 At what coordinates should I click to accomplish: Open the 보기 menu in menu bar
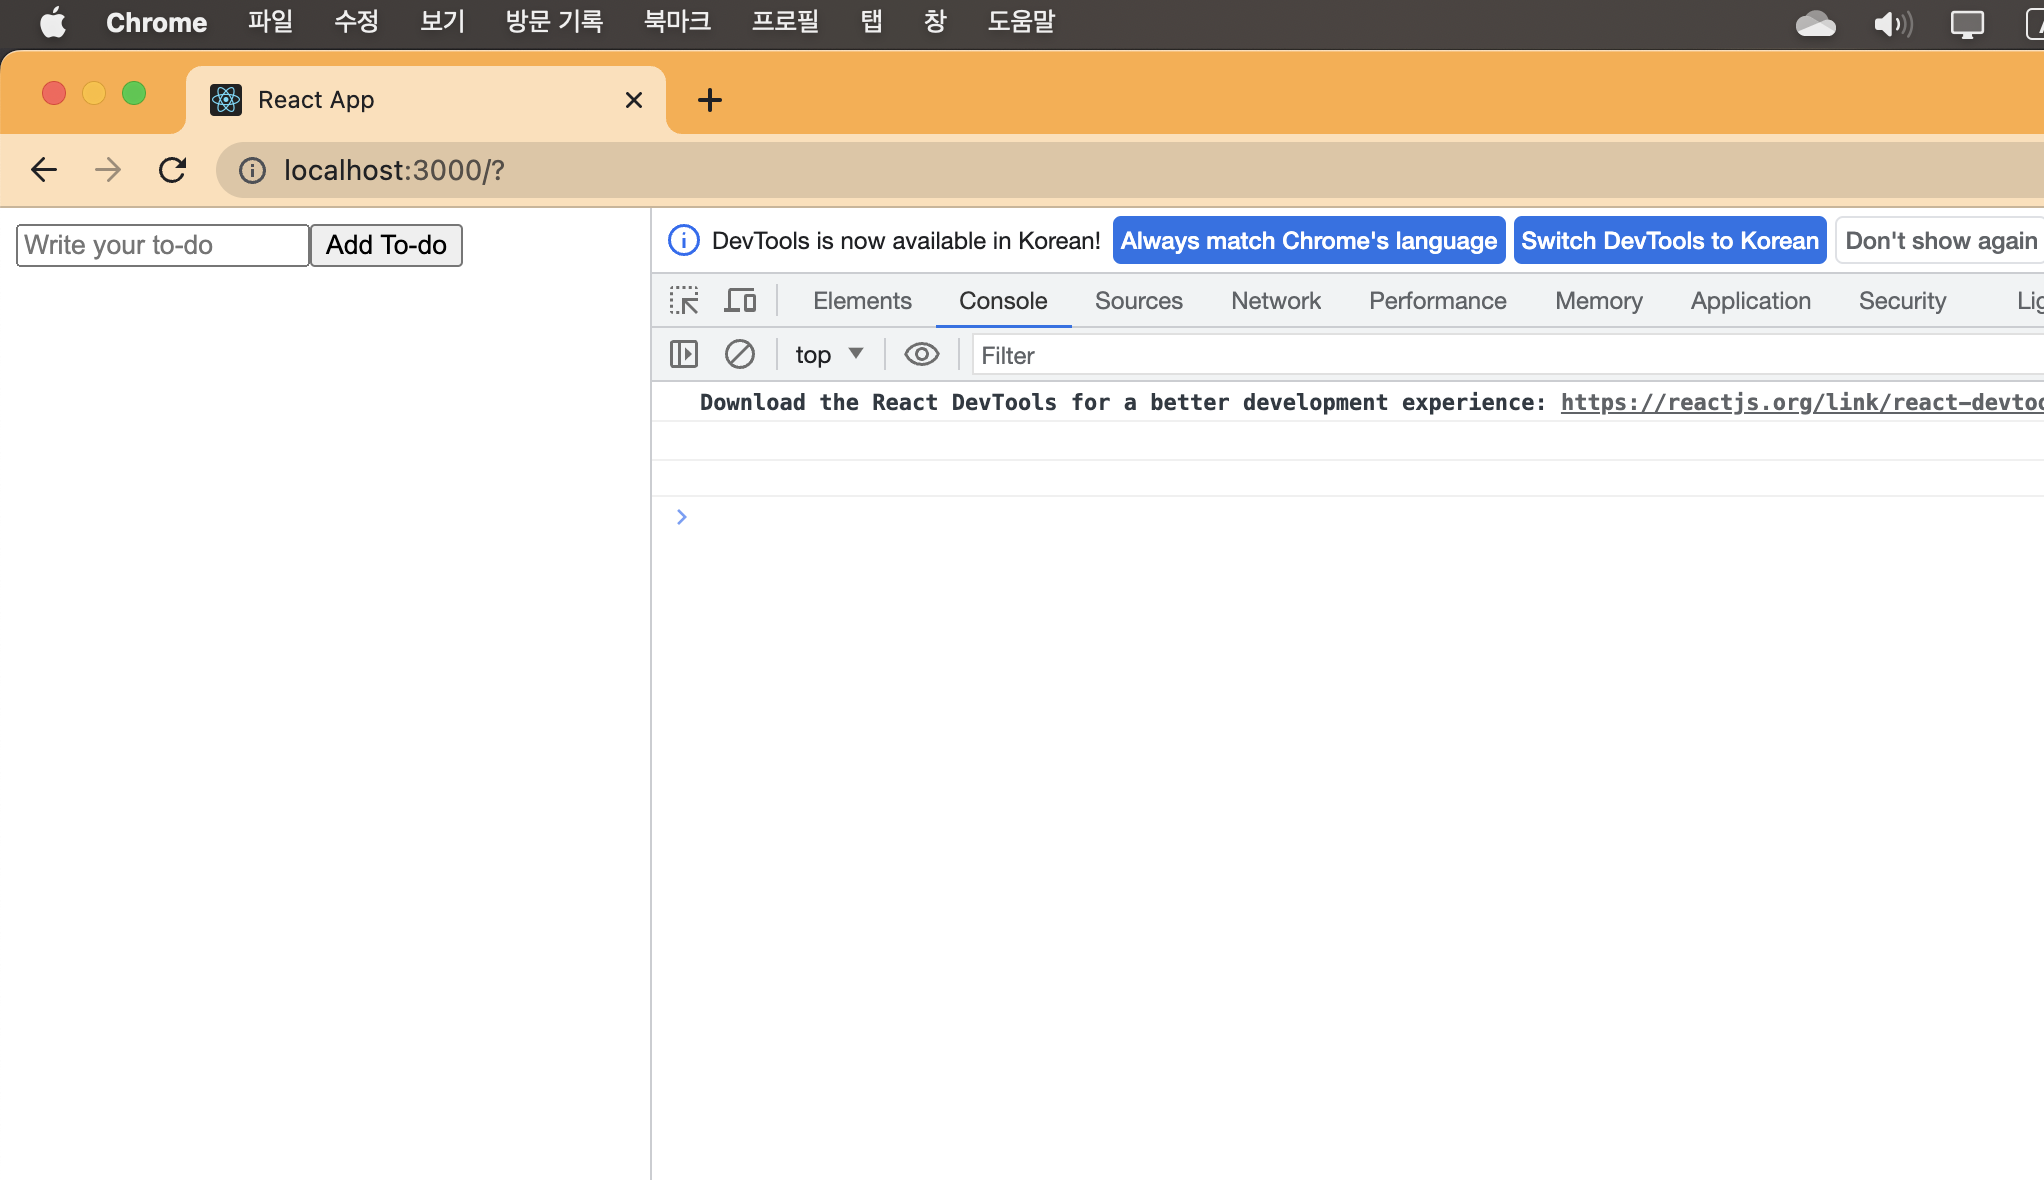click(x=442, y=22)
